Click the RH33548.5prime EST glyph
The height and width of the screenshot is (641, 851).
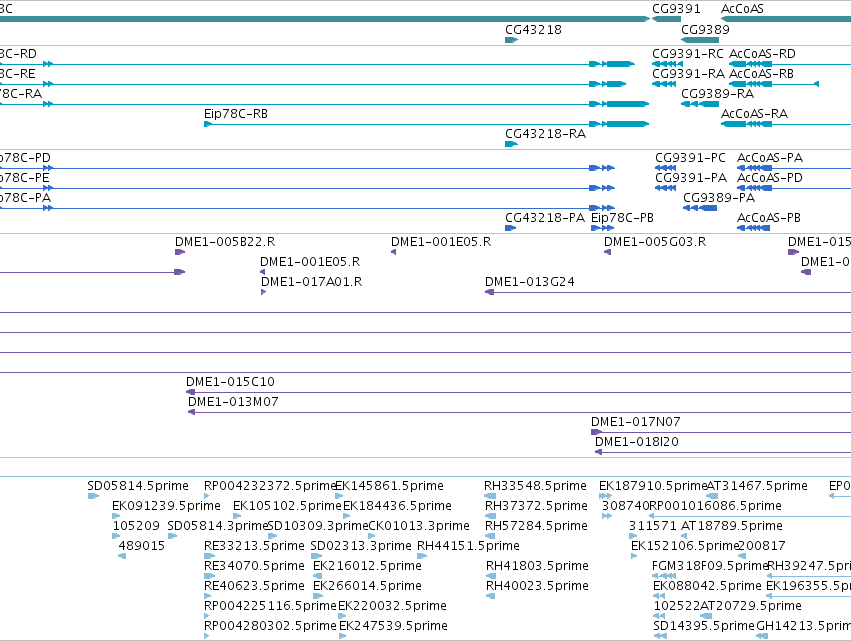[490, 496]
